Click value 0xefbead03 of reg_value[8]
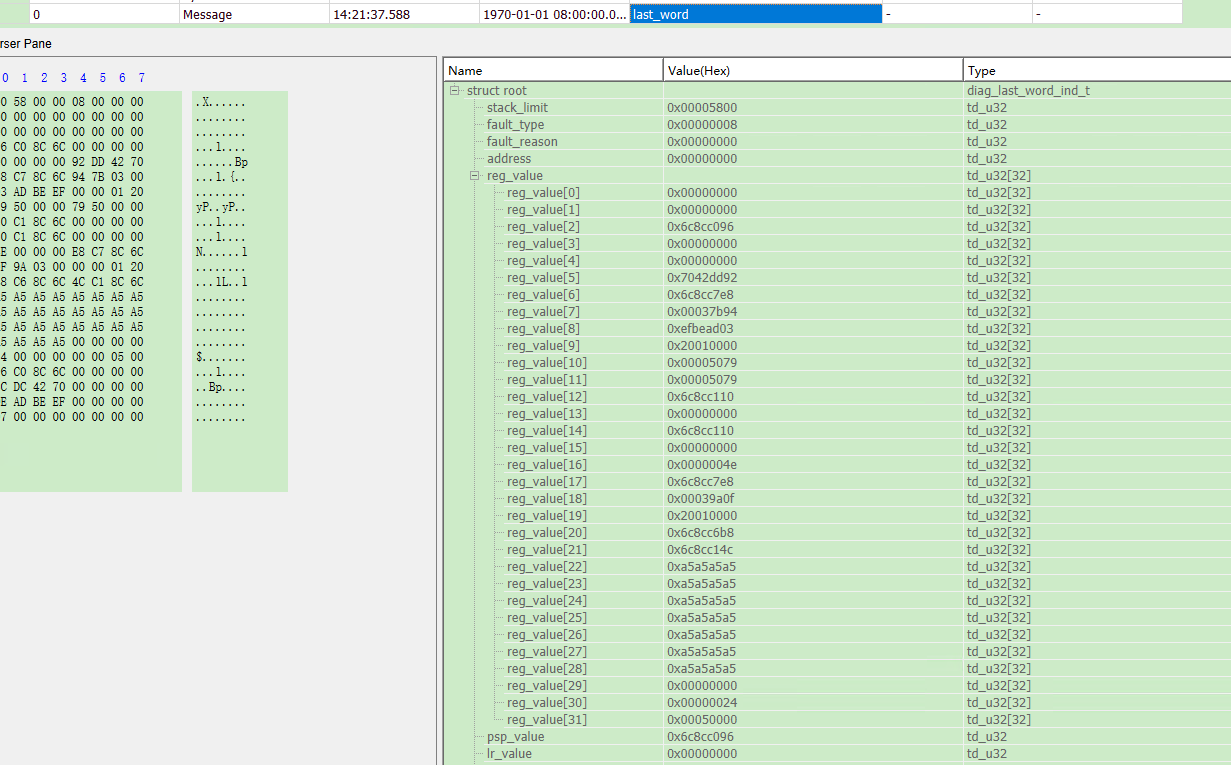The height and width of the screenshot is (765, 1231). 700,329
